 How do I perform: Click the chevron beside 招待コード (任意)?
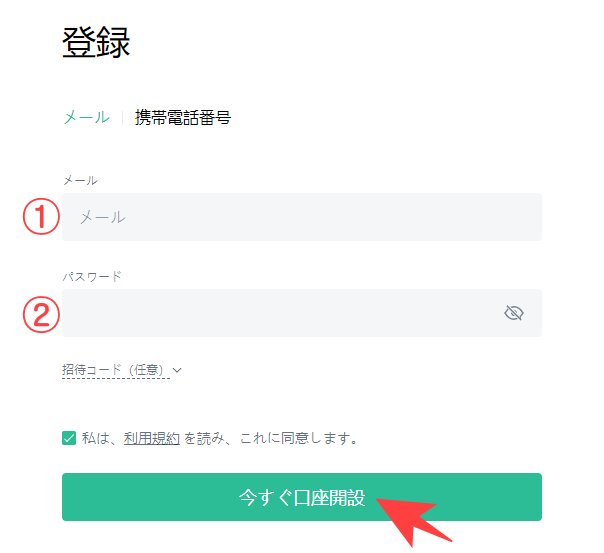pyautogui.click(x=177, y=370)
